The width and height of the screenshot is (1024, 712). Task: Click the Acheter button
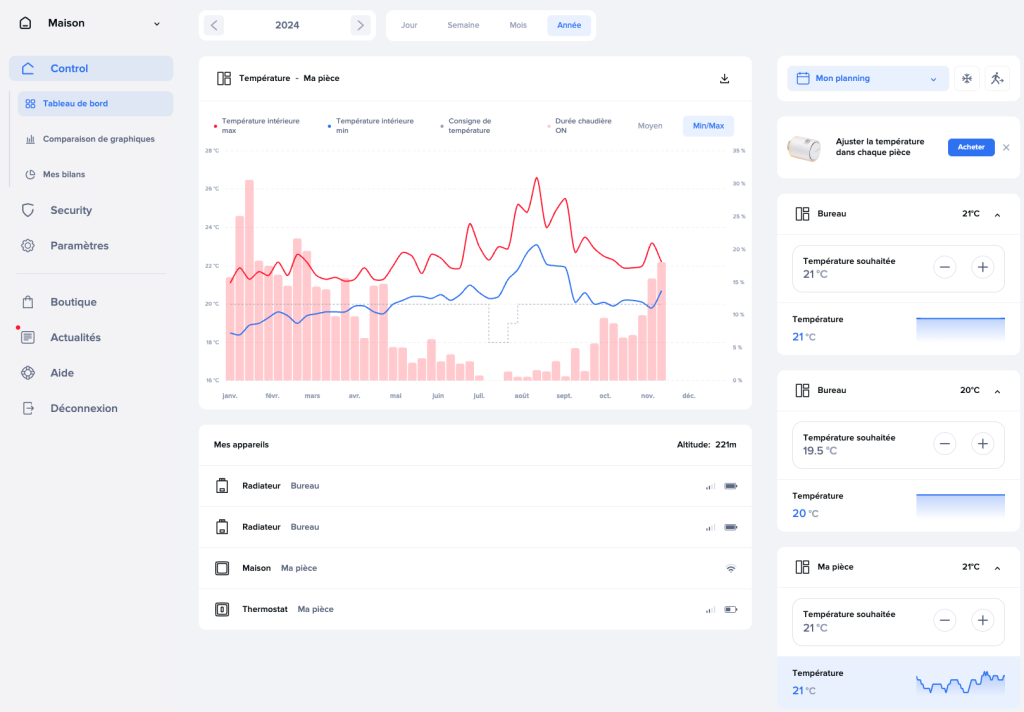click(x=970, y=147)
